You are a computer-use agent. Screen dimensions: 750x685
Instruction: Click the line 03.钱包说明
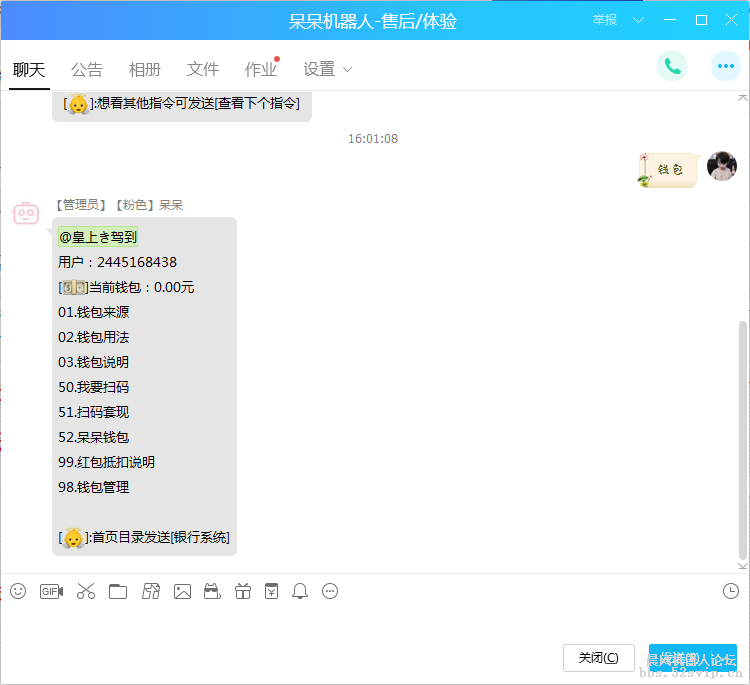tap(93, 362)
